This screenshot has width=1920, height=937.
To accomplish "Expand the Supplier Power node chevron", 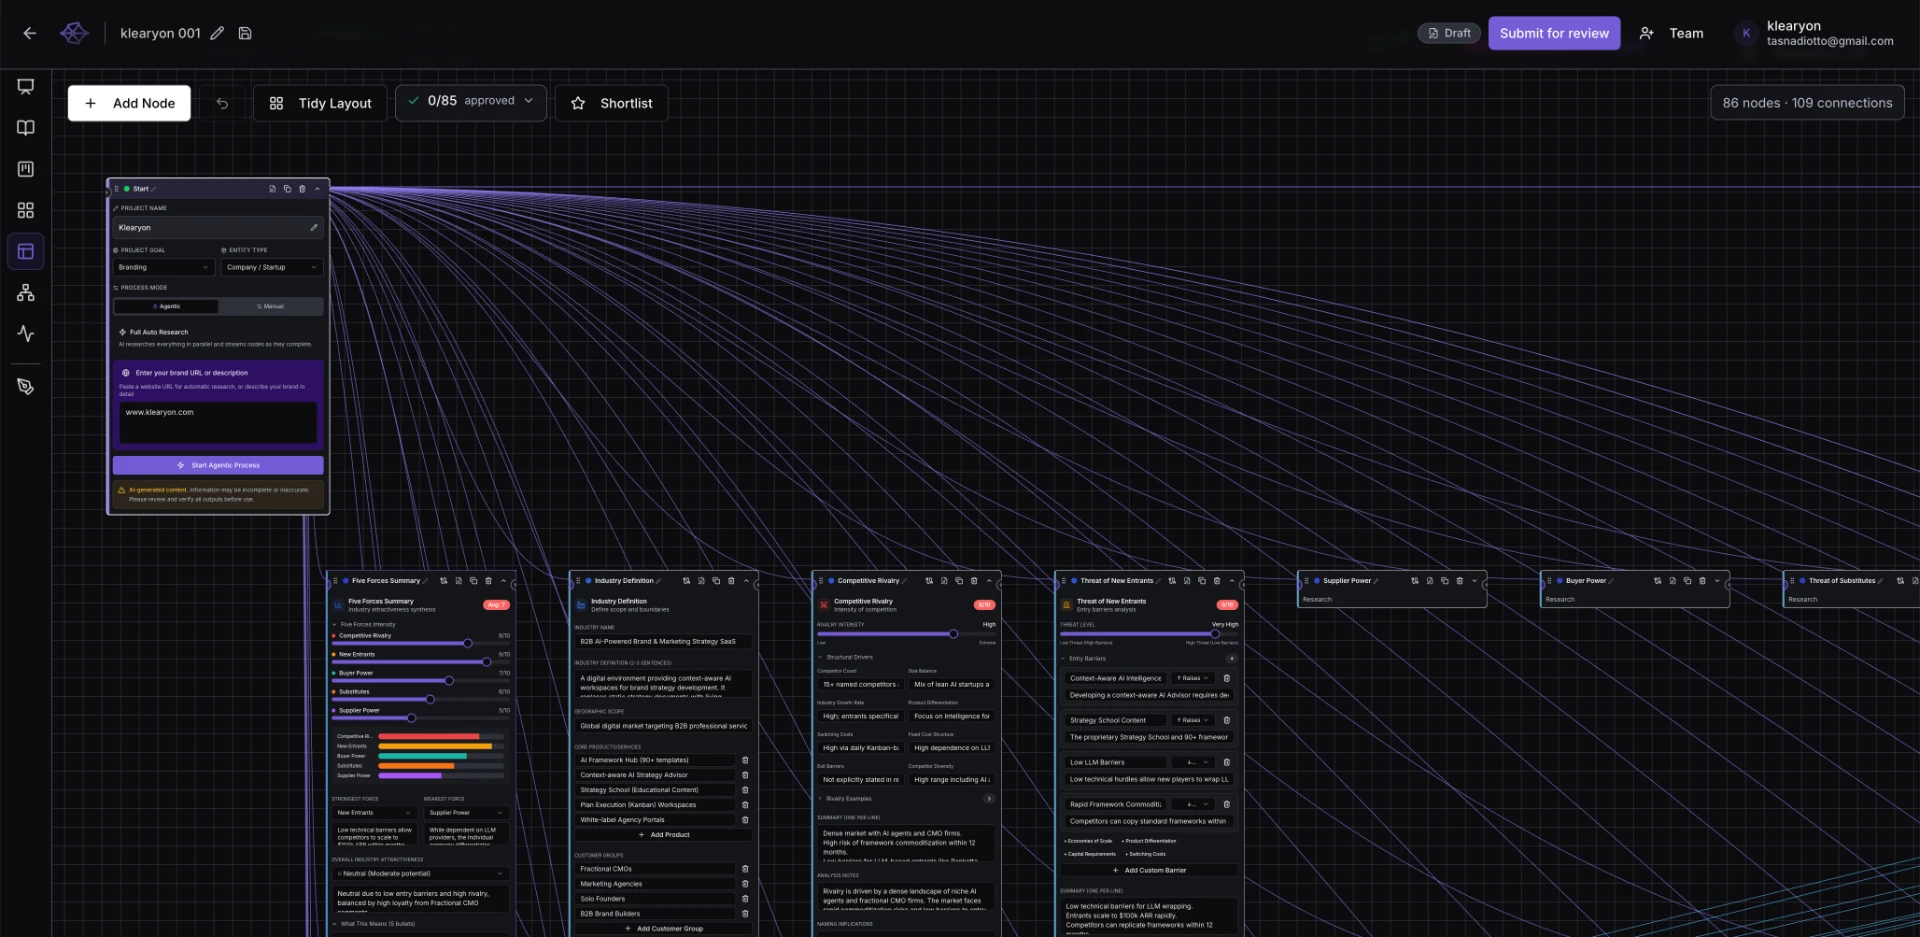I will coord(1474,581).
